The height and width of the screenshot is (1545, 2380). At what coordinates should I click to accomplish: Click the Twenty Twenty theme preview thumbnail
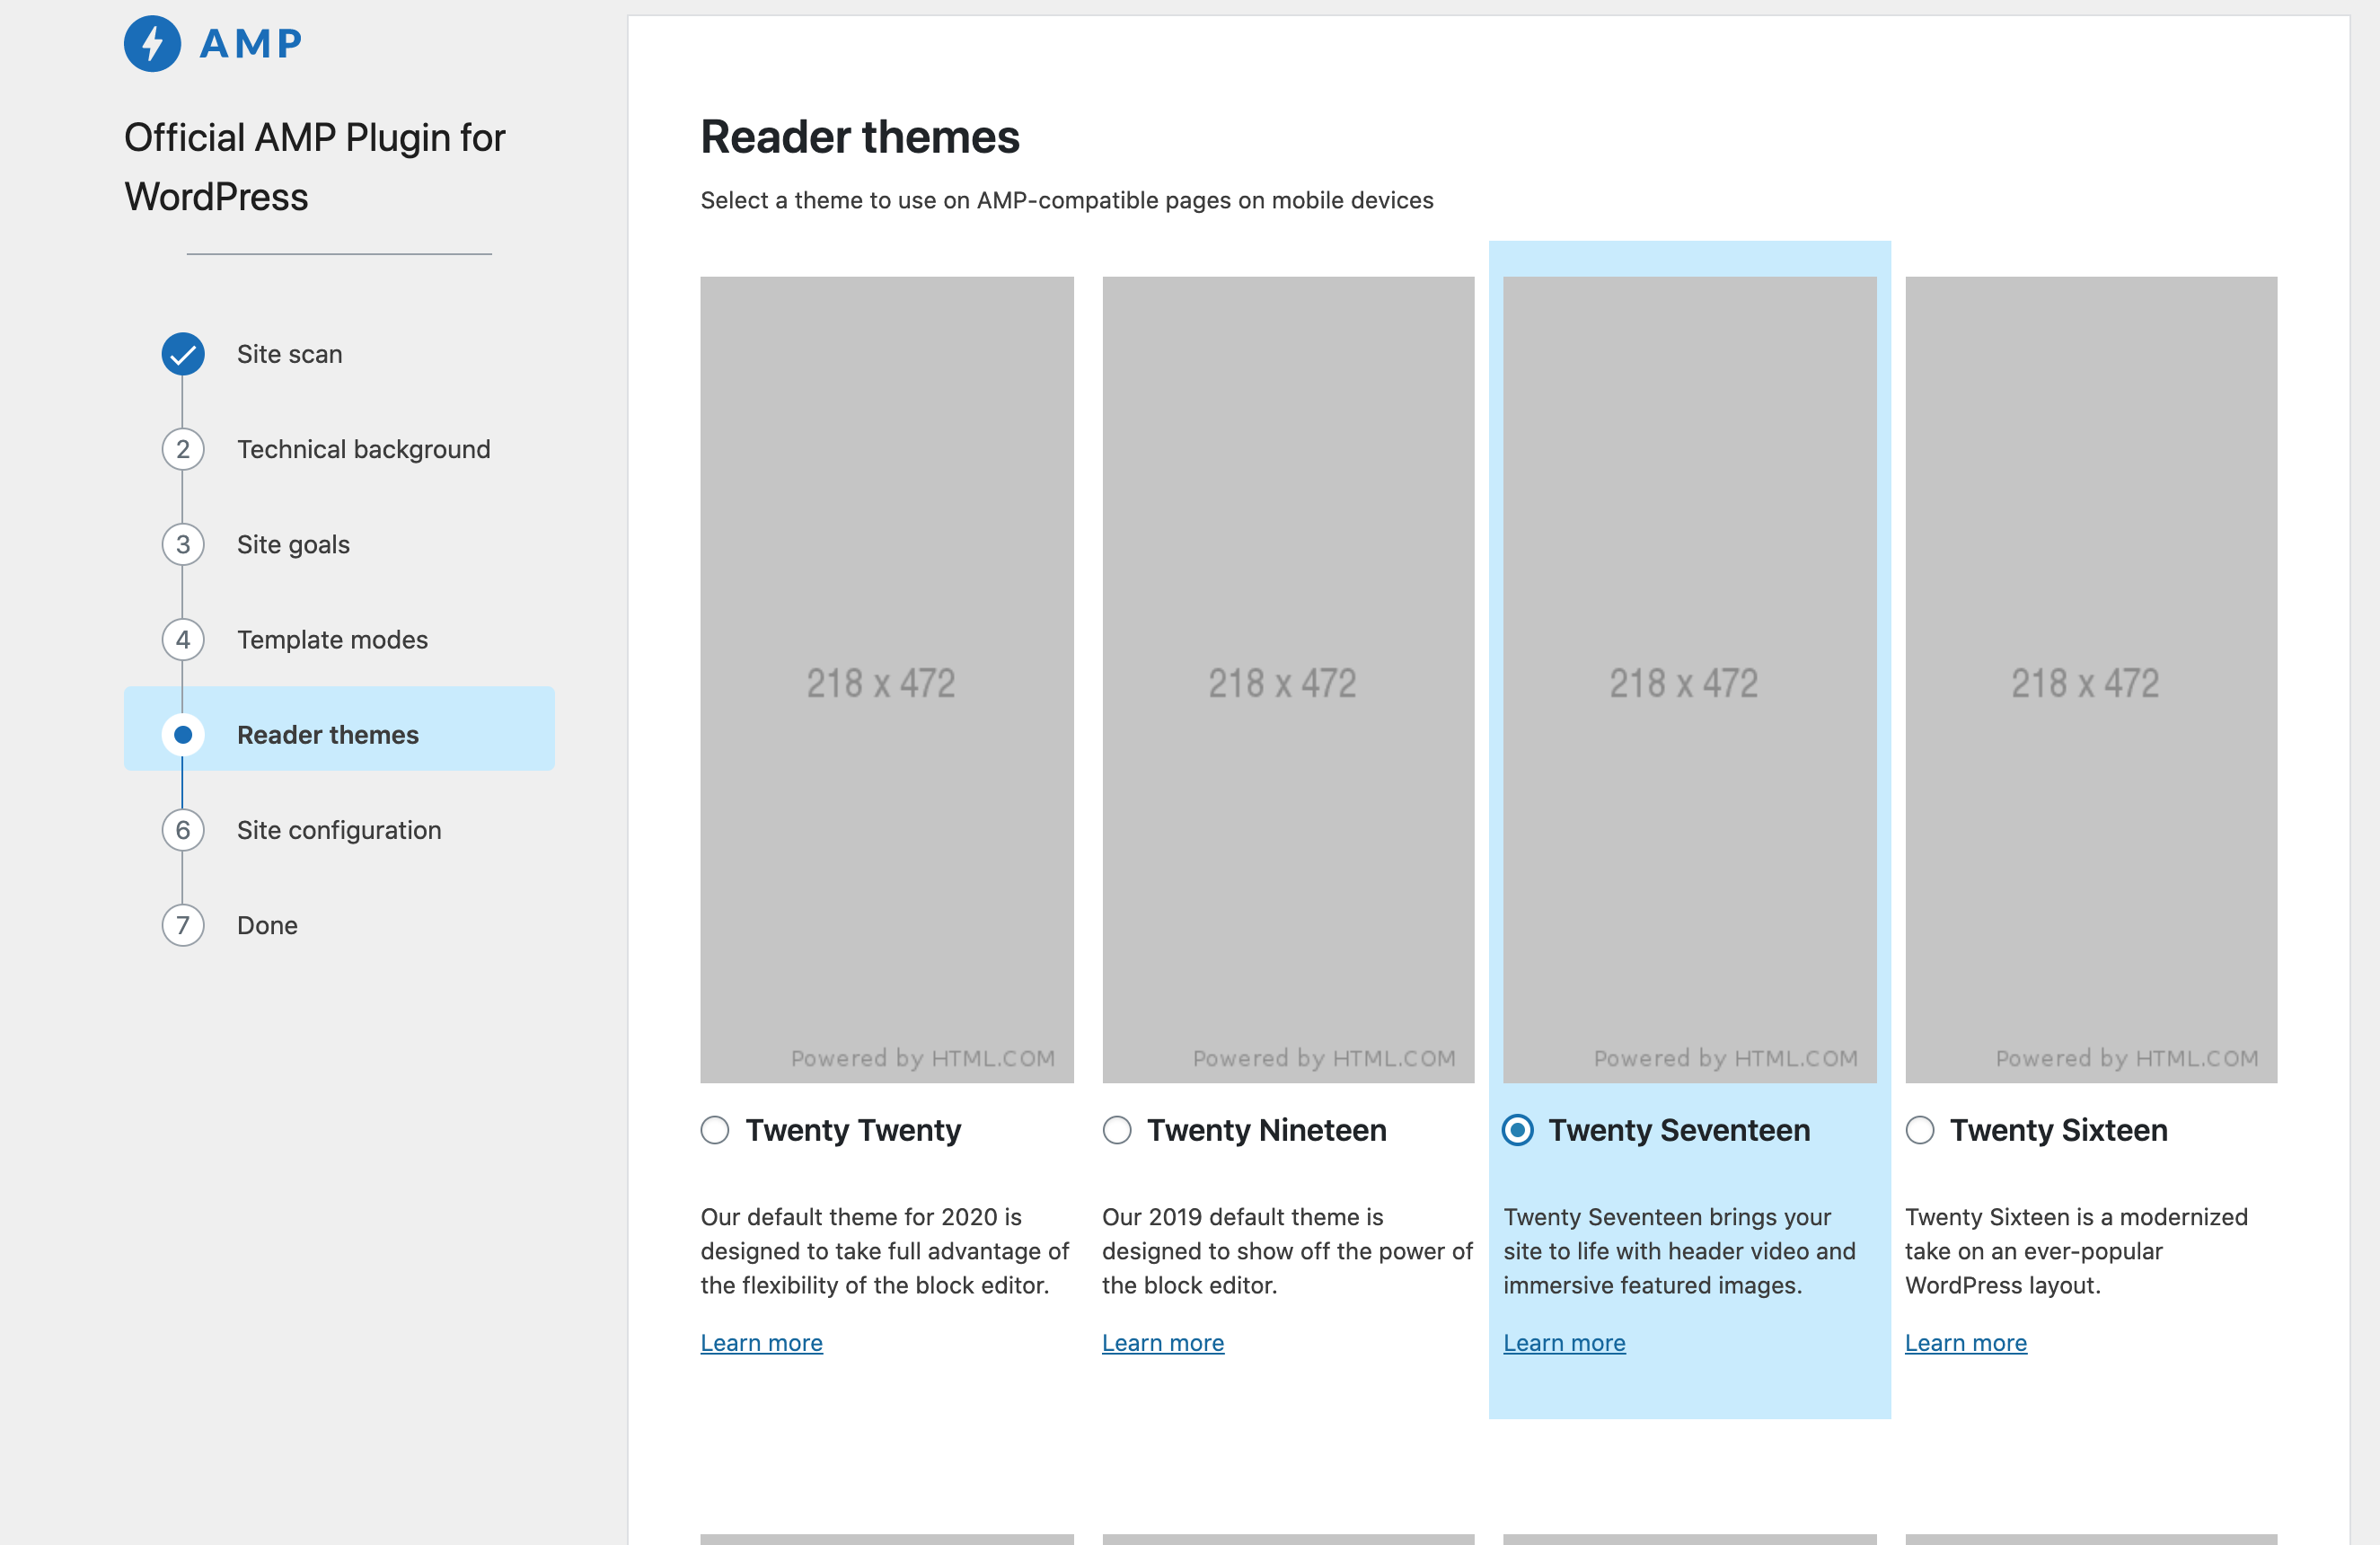pyautogui.click(x=887, y=680)
